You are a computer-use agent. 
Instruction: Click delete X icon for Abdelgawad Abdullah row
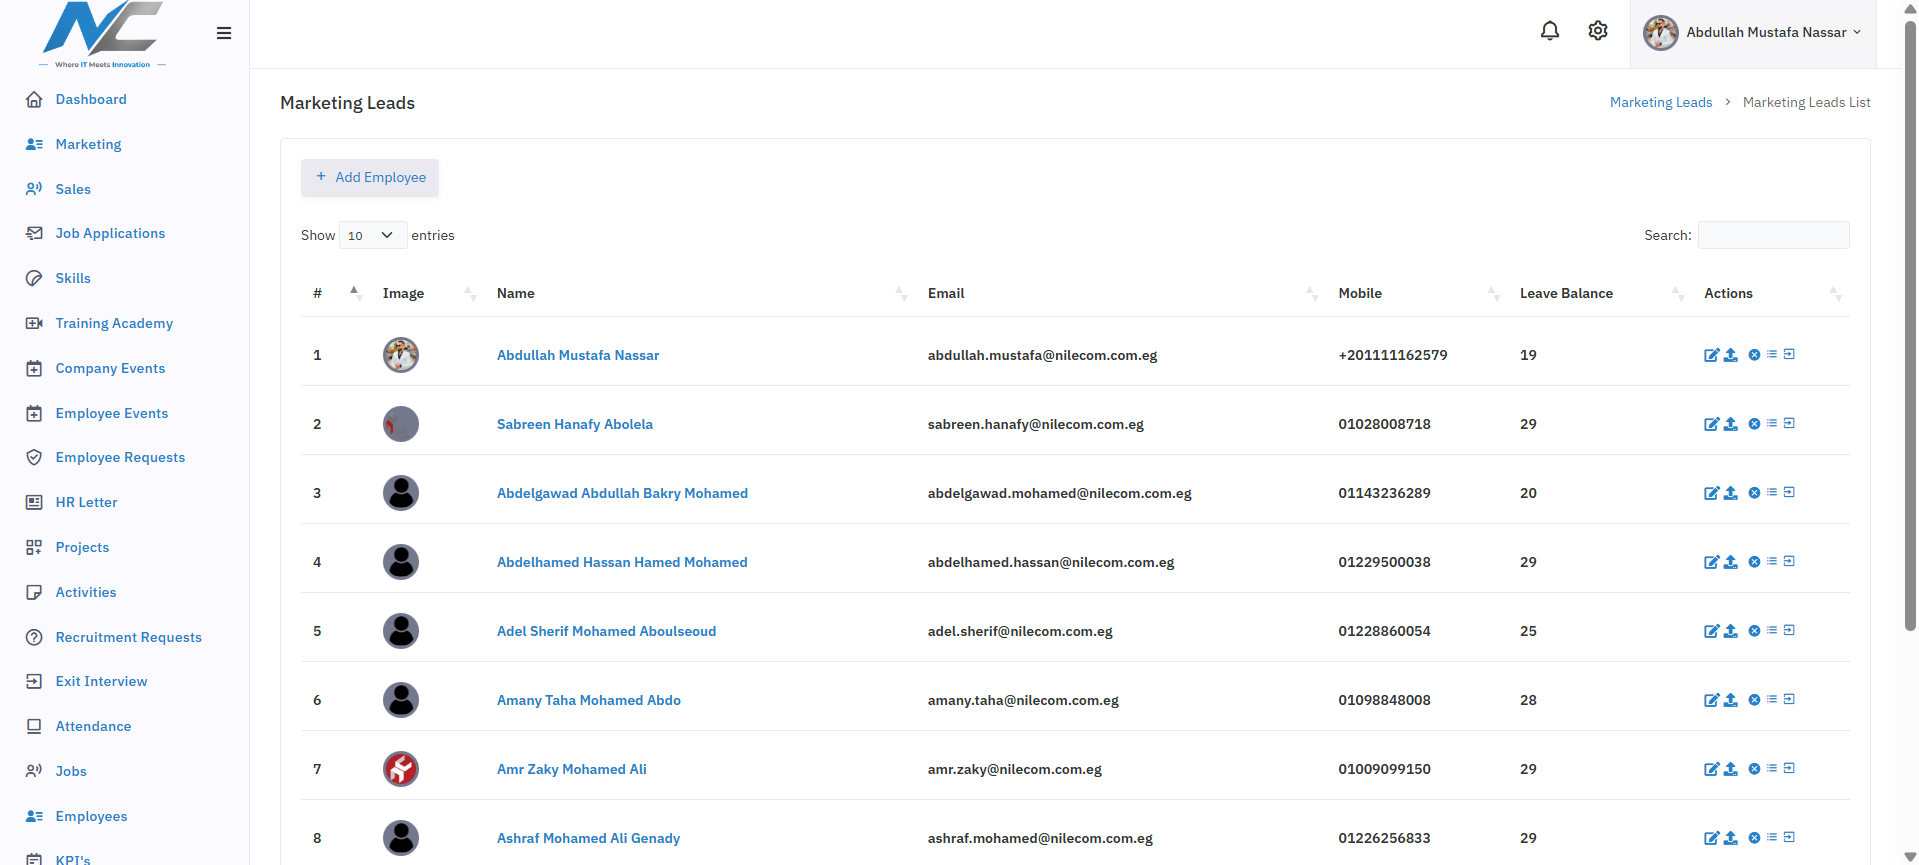pyautogui.click(x=1754, y=493)
